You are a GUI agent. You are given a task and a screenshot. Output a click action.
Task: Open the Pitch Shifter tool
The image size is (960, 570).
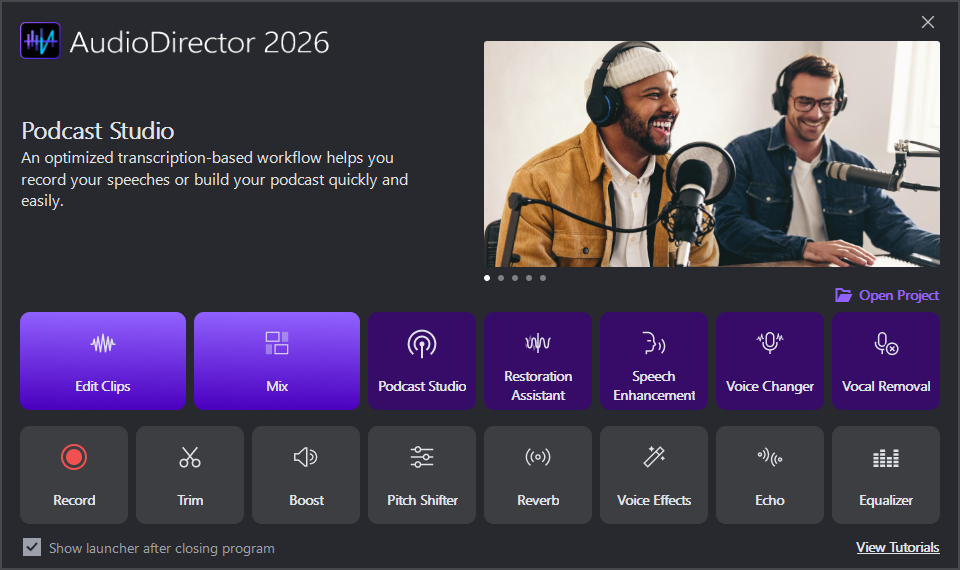422,475
